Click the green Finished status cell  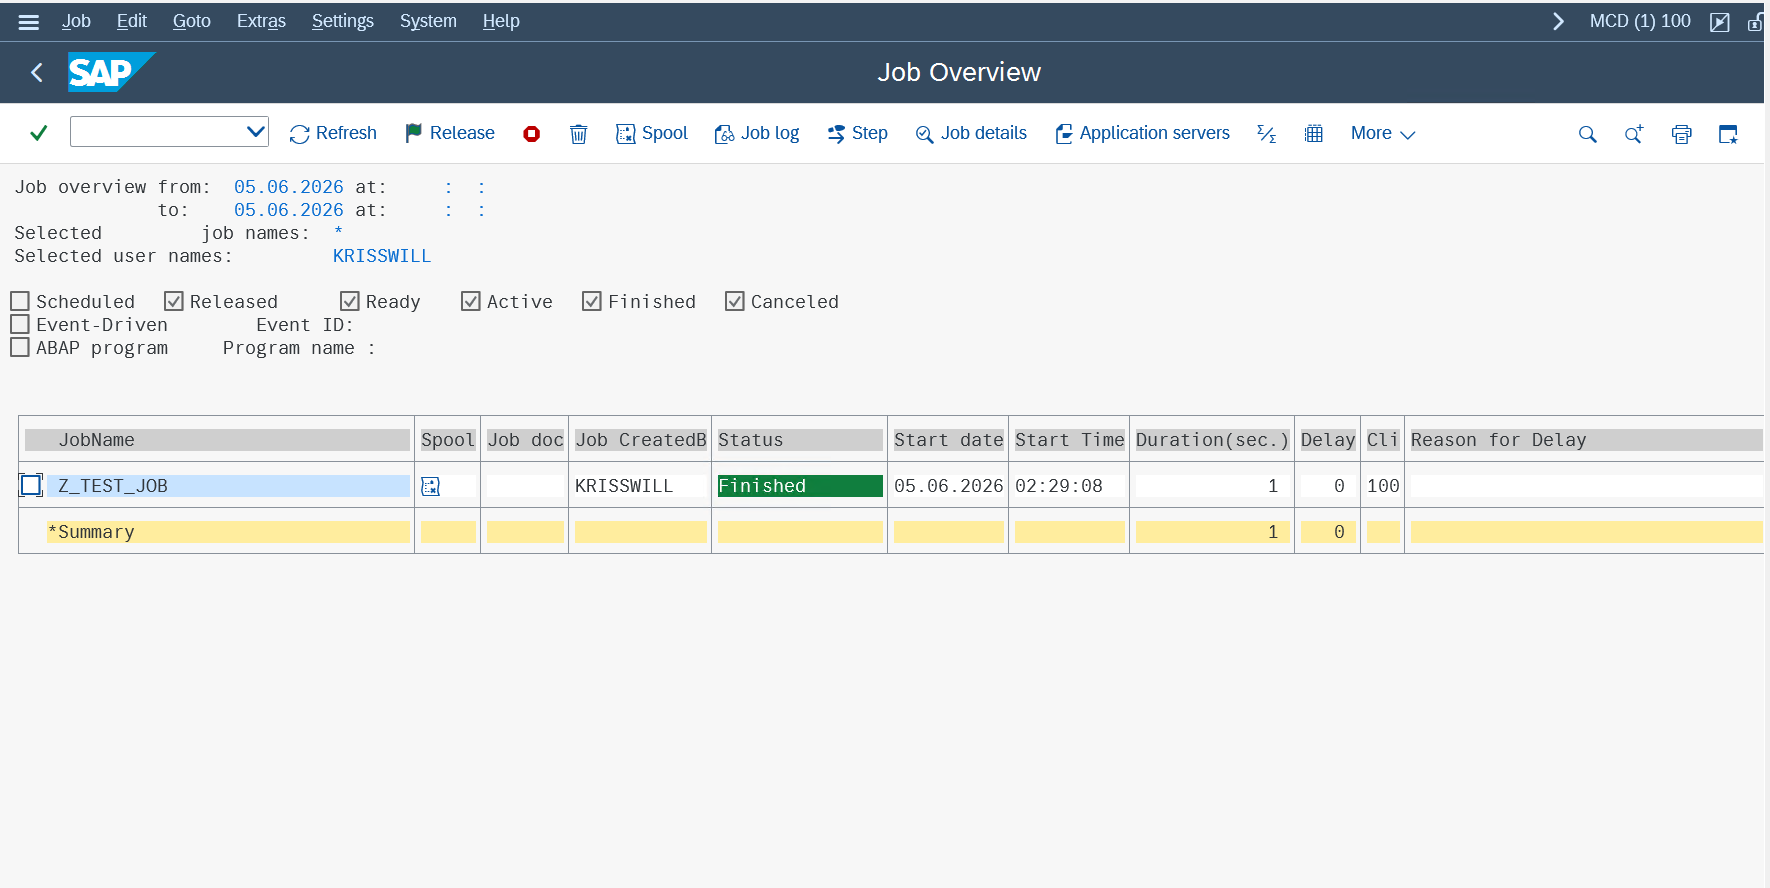800,486
